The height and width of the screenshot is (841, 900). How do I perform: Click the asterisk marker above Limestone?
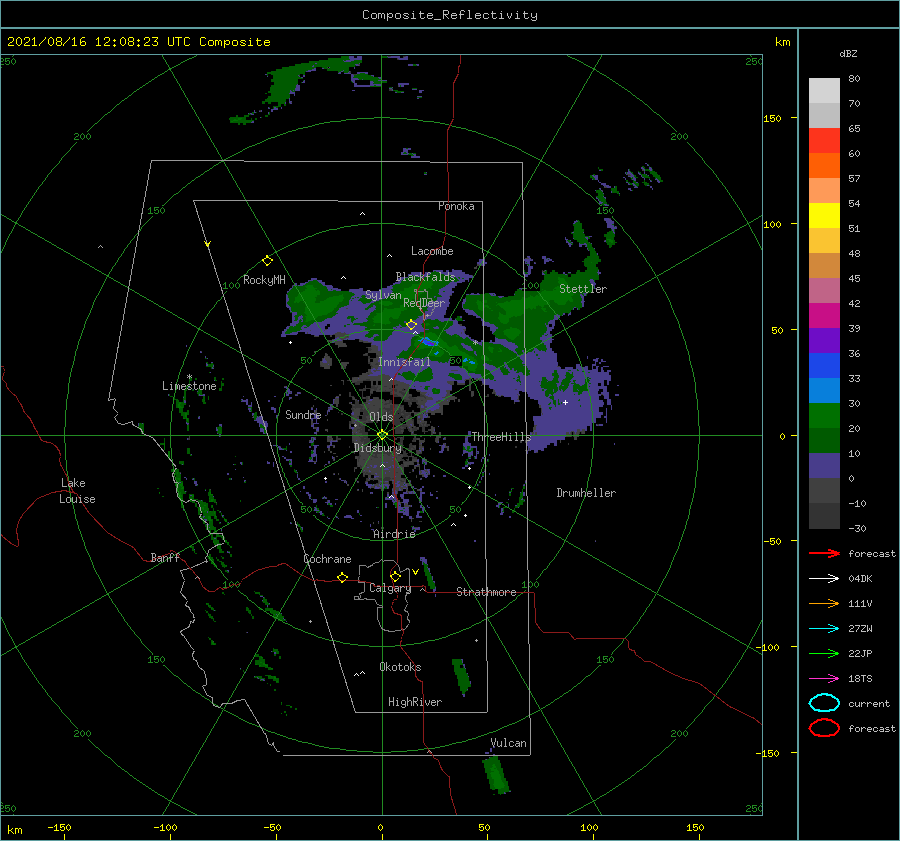tap(189, 377)
